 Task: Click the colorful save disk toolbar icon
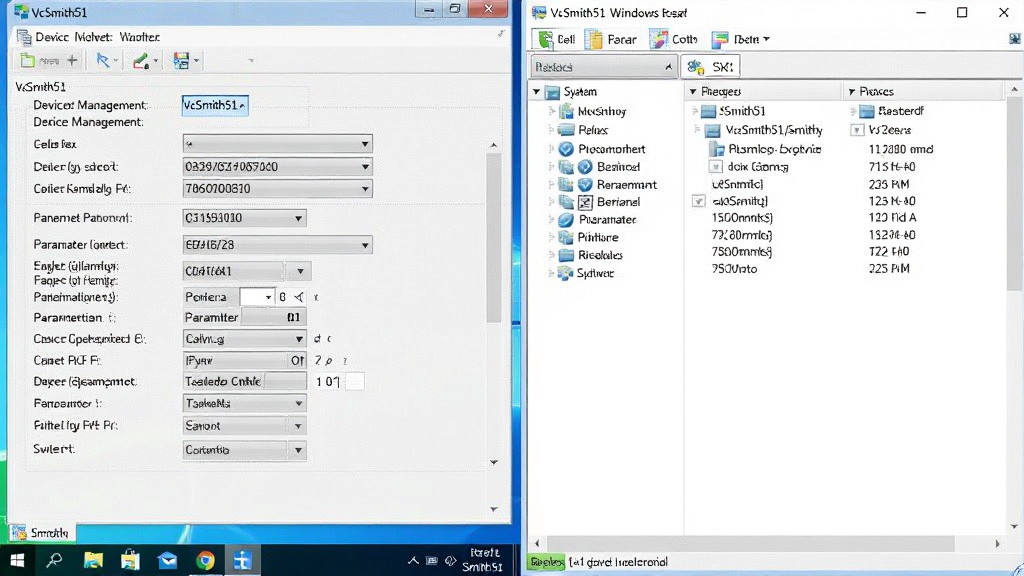[x=181, y=61]
